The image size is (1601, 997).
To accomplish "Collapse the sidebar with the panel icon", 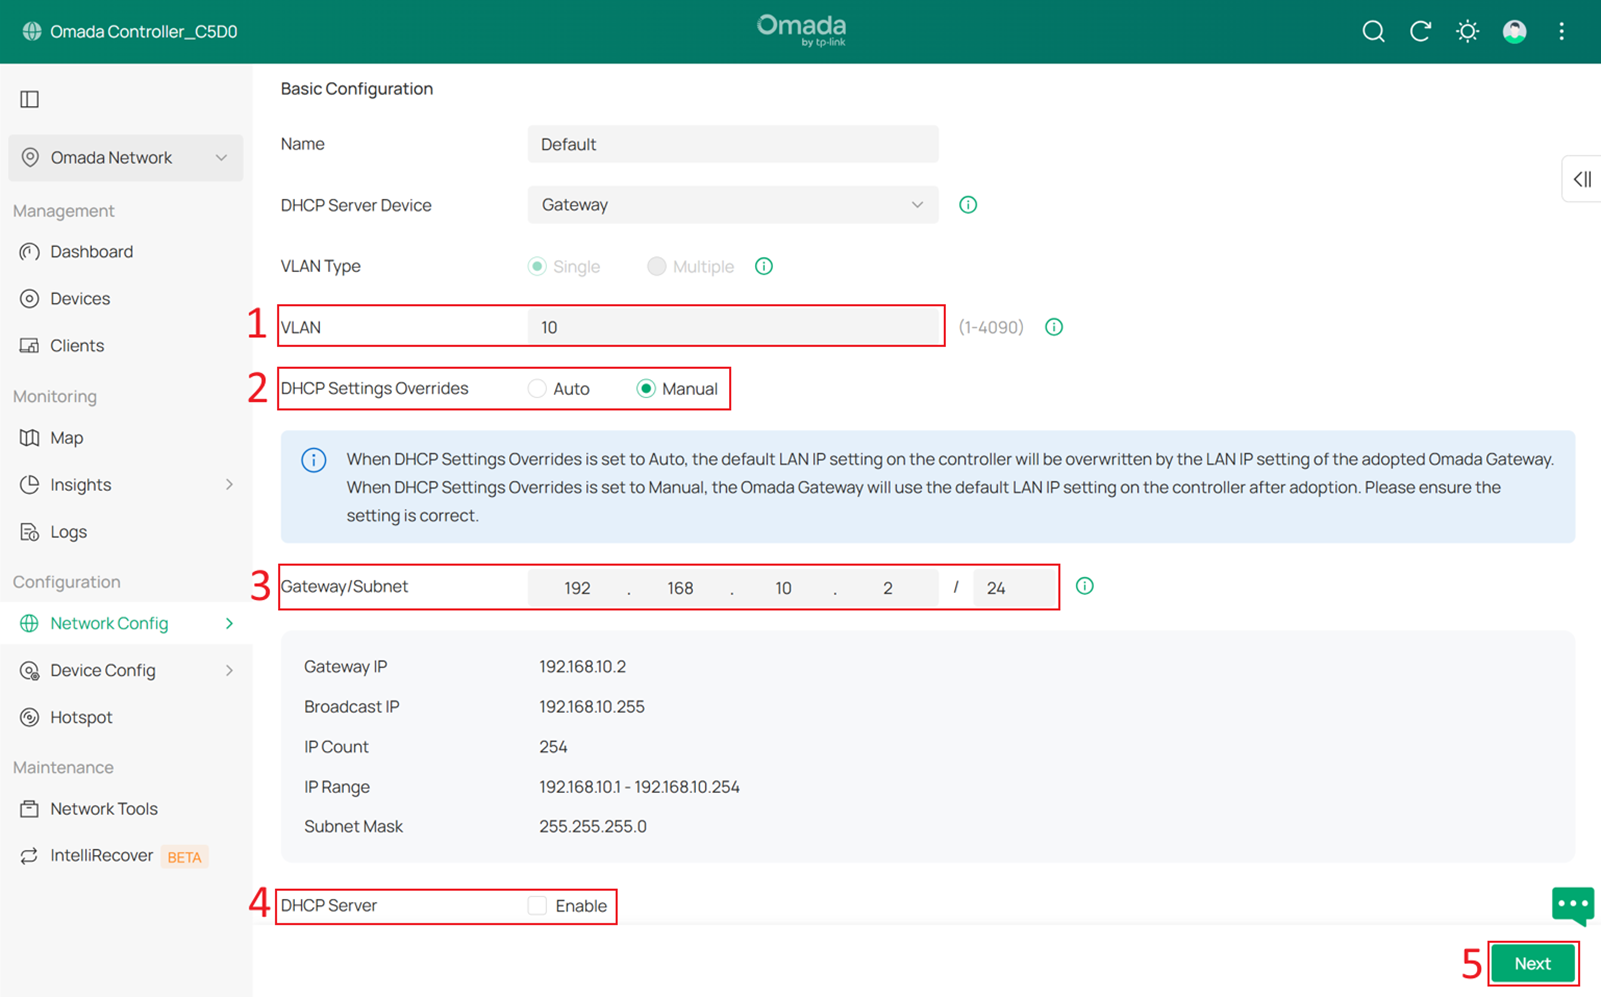I will [x=29, y=99].
